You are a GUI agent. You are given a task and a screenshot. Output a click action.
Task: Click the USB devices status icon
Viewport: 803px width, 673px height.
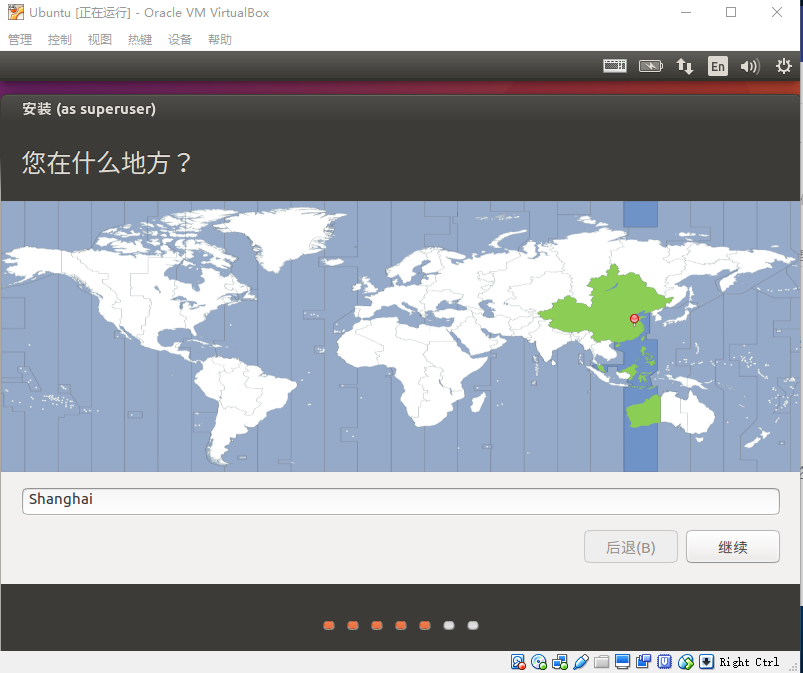coord(581,662)
